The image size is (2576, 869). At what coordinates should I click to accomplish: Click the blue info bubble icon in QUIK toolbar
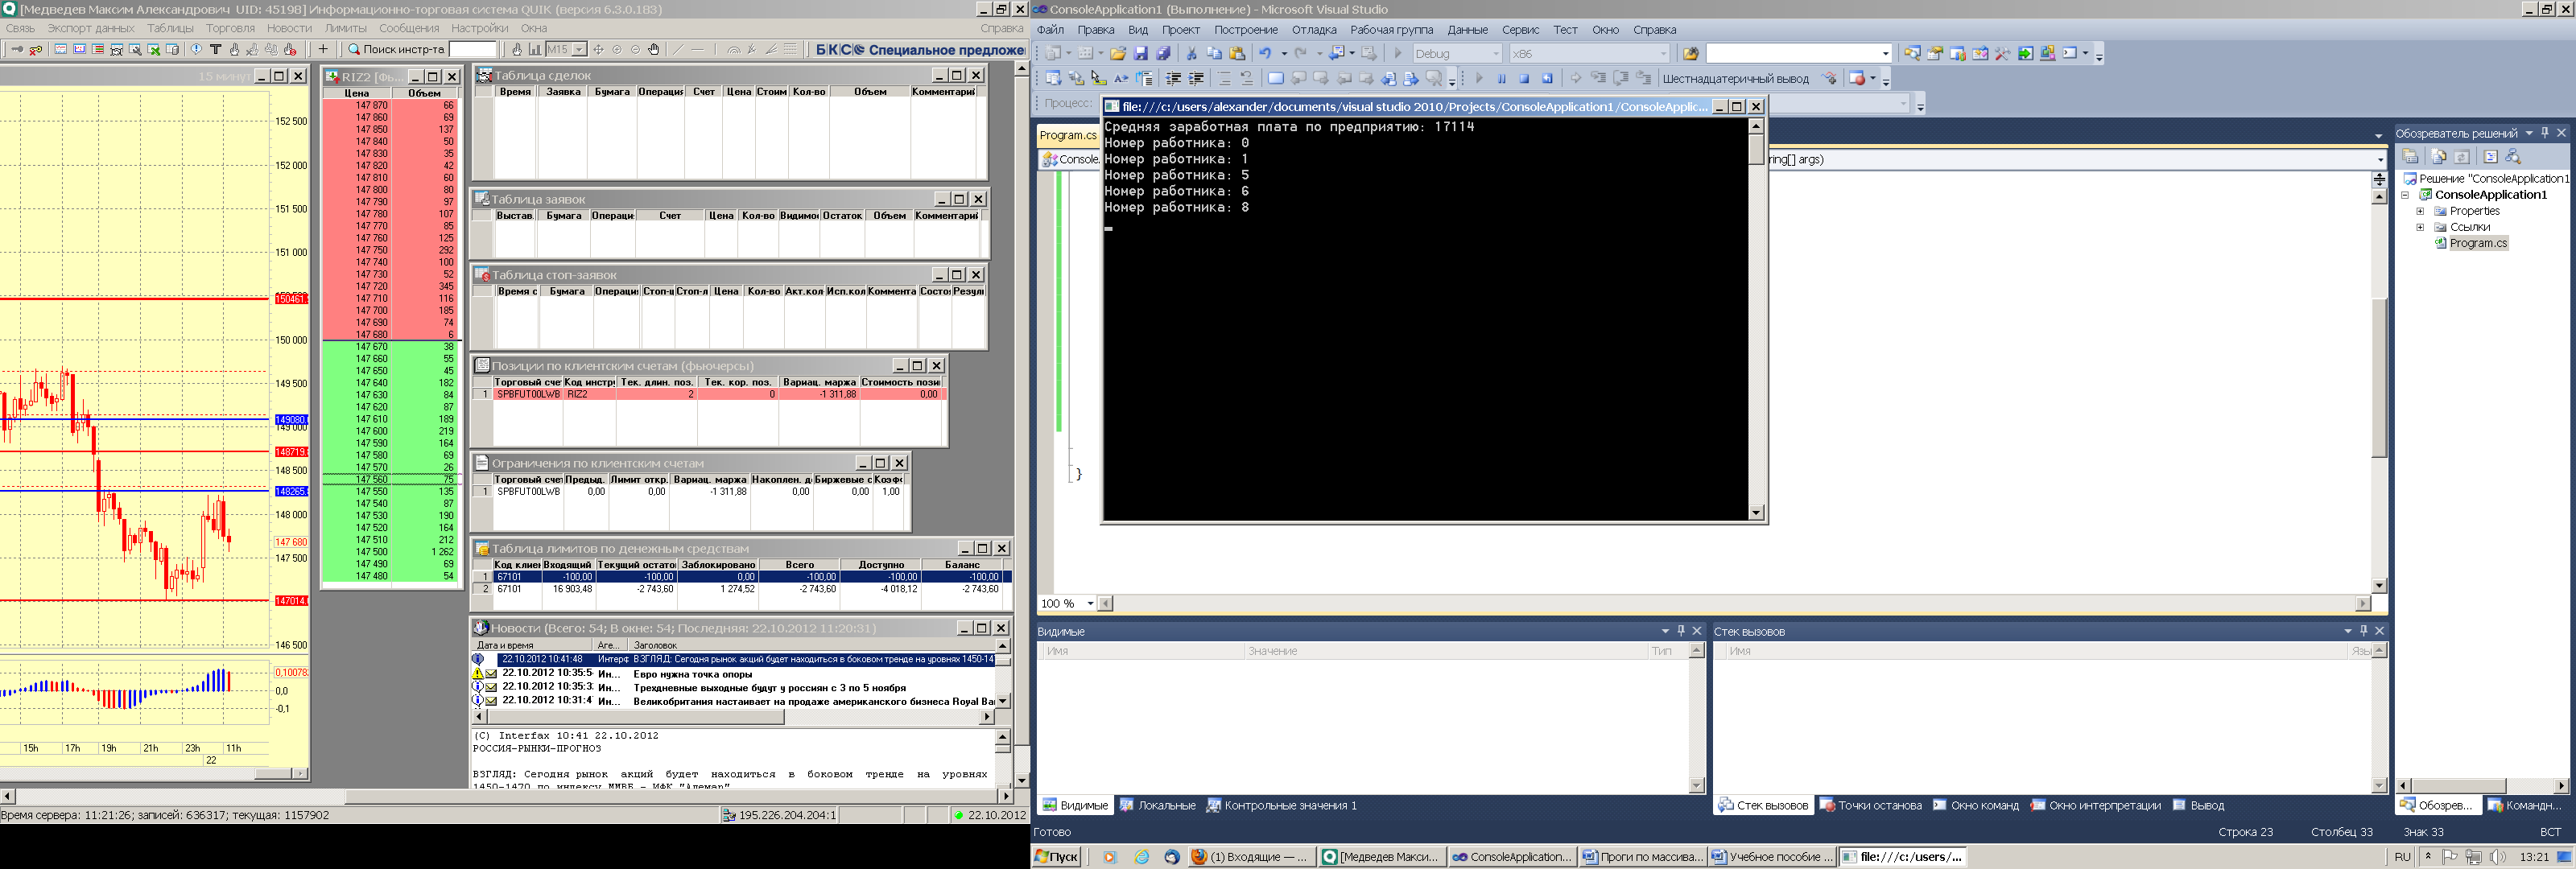coord(196,49)
